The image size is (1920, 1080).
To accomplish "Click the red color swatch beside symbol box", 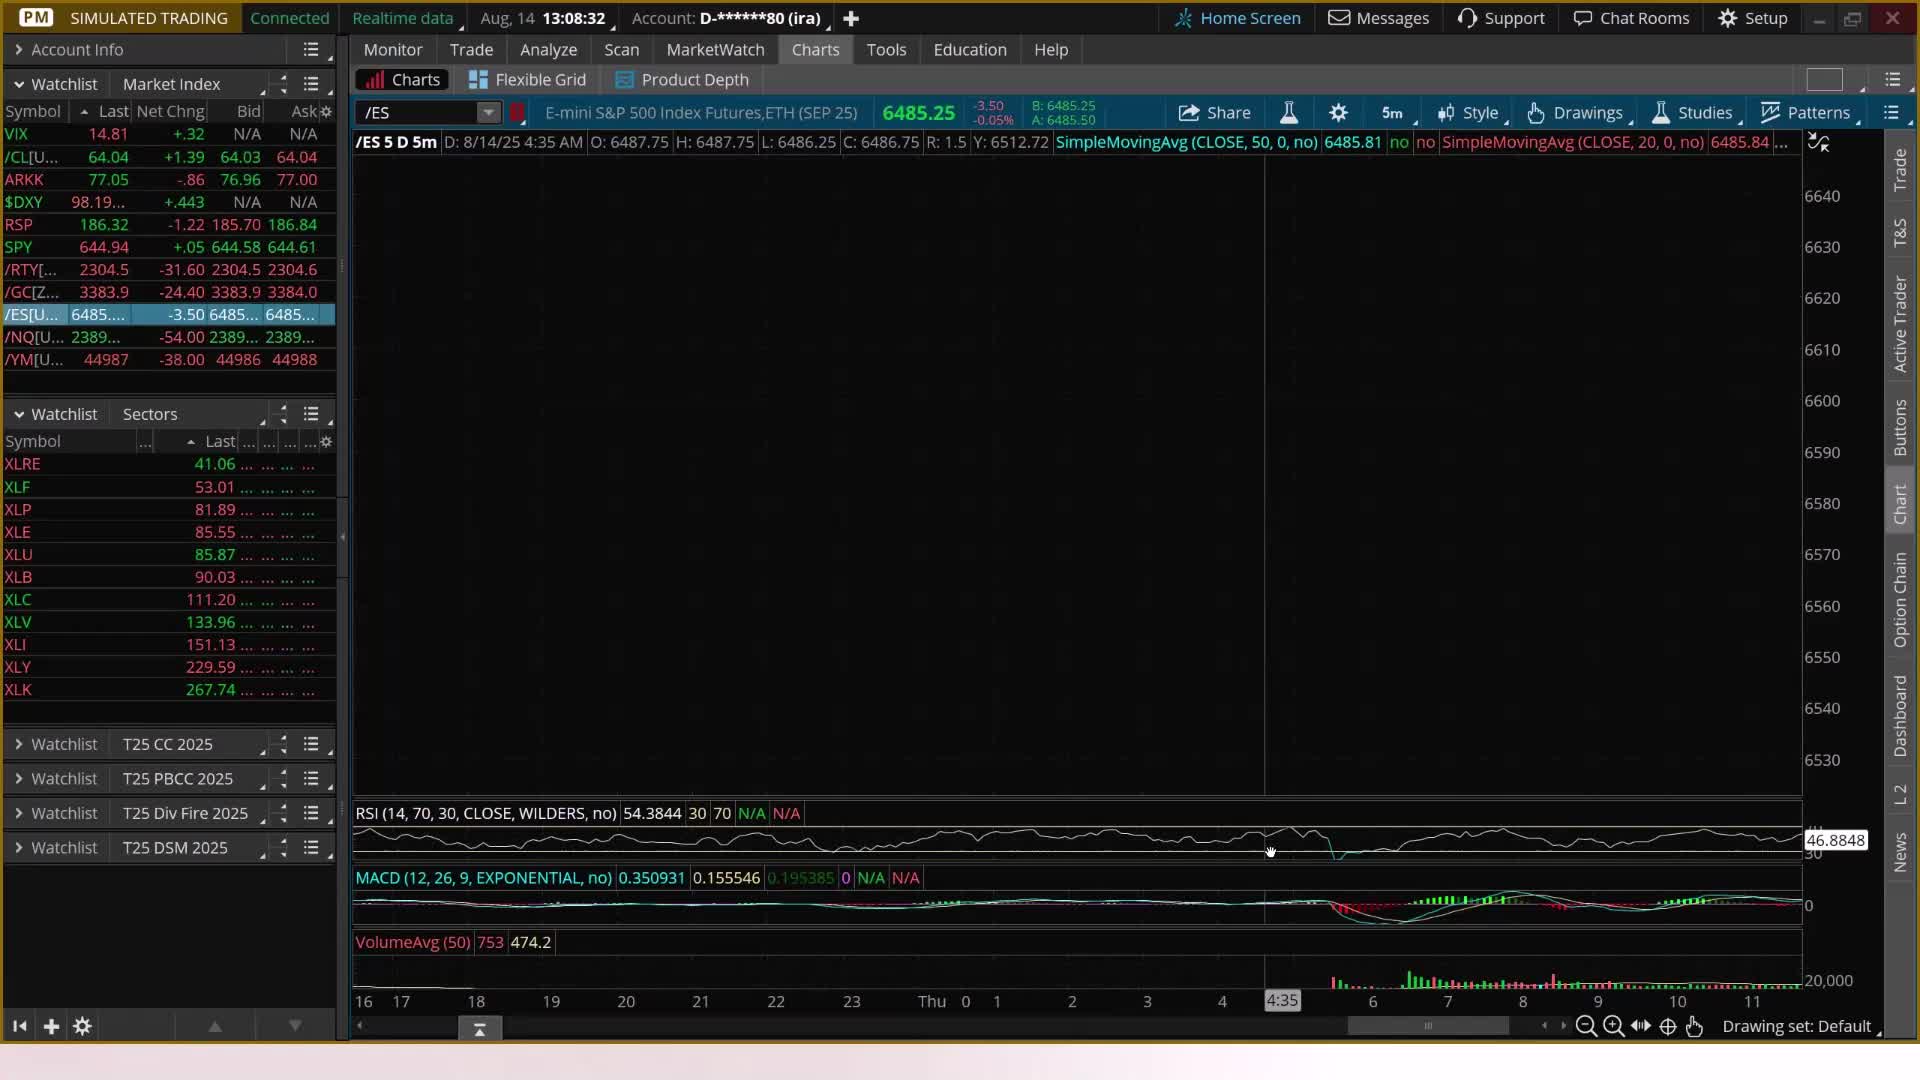I will point(517,113).
